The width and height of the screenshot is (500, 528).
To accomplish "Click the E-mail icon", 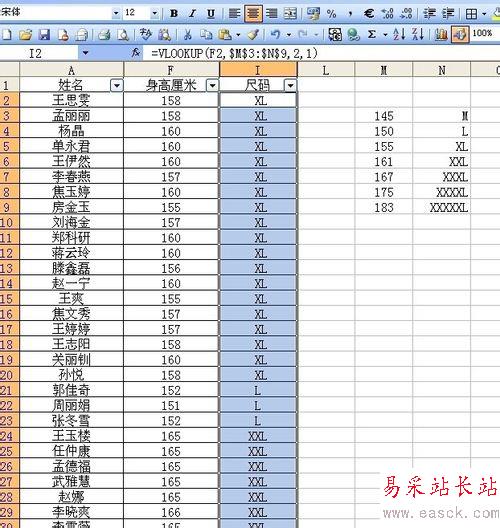I will tap(81, 34).
